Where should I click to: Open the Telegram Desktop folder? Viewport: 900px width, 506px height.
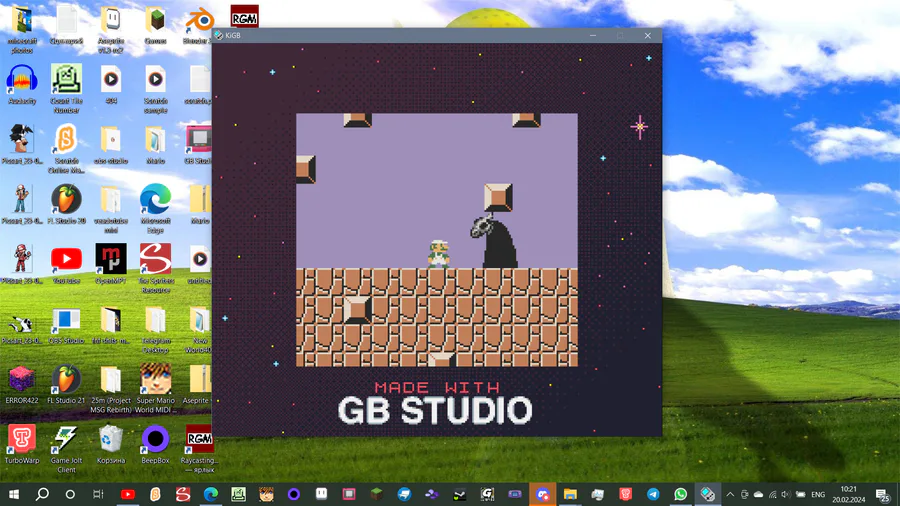[x=155, y=329]
